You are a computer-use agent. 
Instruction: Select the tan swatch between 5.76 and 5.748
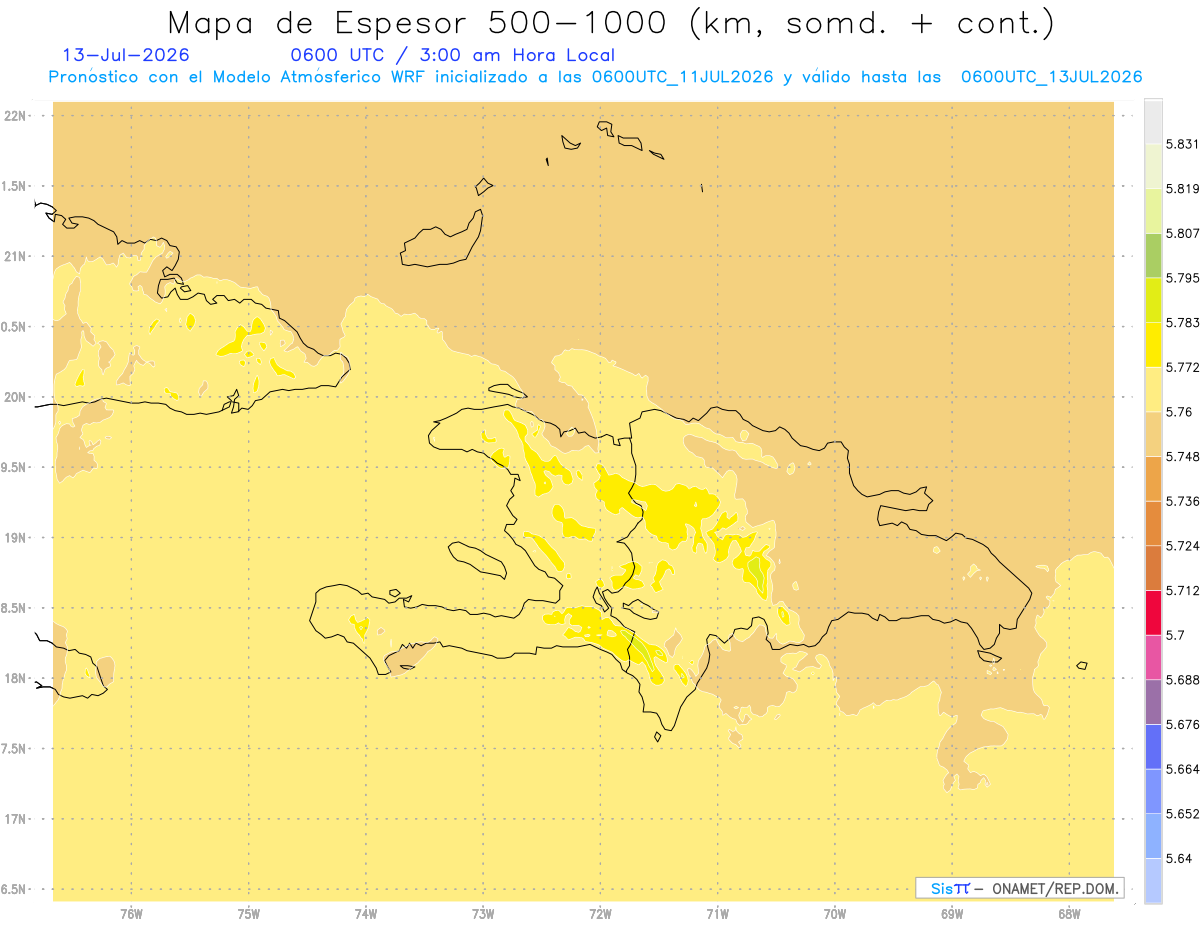pos(1153,434)
